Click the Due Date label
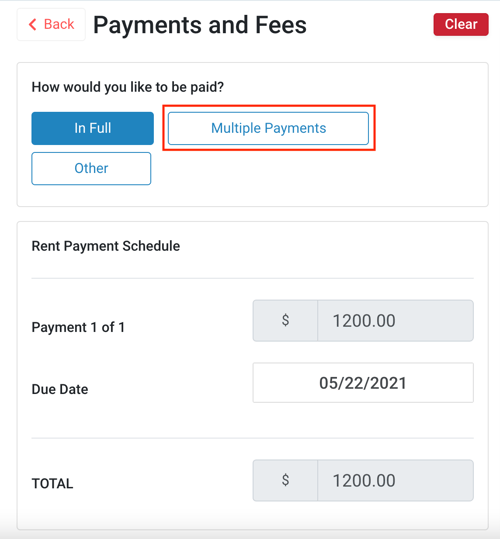Image resolution: width=500 pixels, height=539 pixels. click(x=60, y=389)
